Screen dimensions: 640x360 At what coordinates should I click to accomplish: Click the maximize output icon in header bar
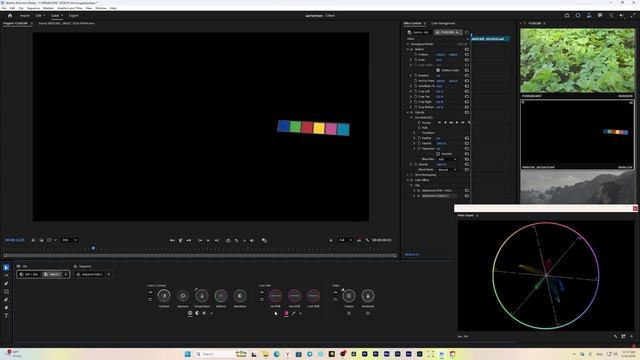pos(633,16)
